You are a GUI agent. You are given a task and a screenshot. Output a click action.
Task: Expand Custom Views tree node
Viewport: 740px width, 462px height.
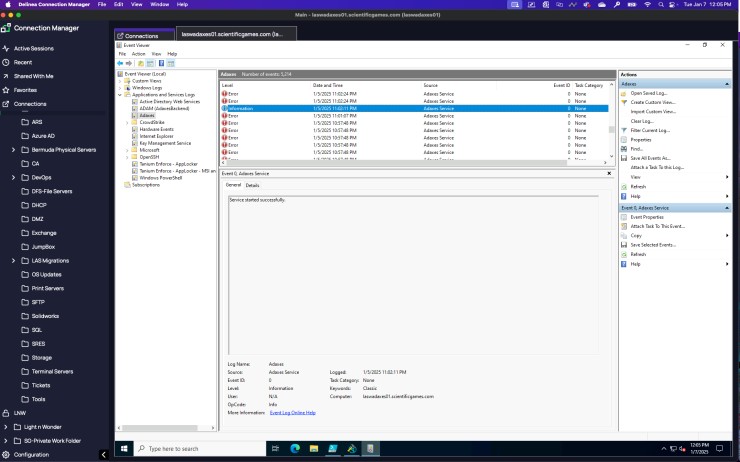coord(120,81)
